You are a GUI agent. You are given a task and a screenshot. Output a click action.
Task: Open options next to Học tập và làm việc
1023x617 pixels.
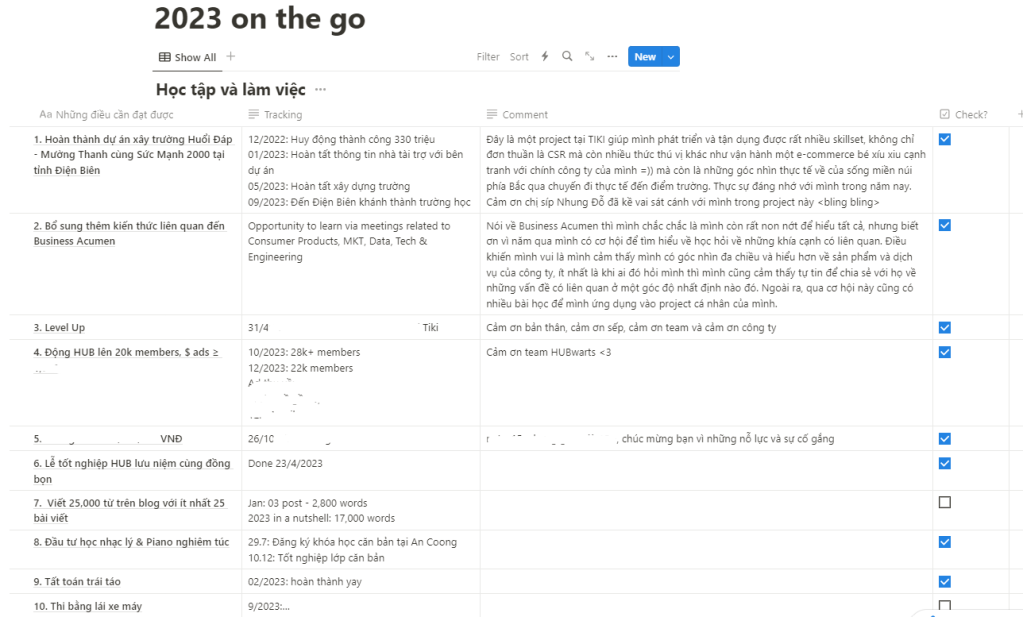pos(320,90)
